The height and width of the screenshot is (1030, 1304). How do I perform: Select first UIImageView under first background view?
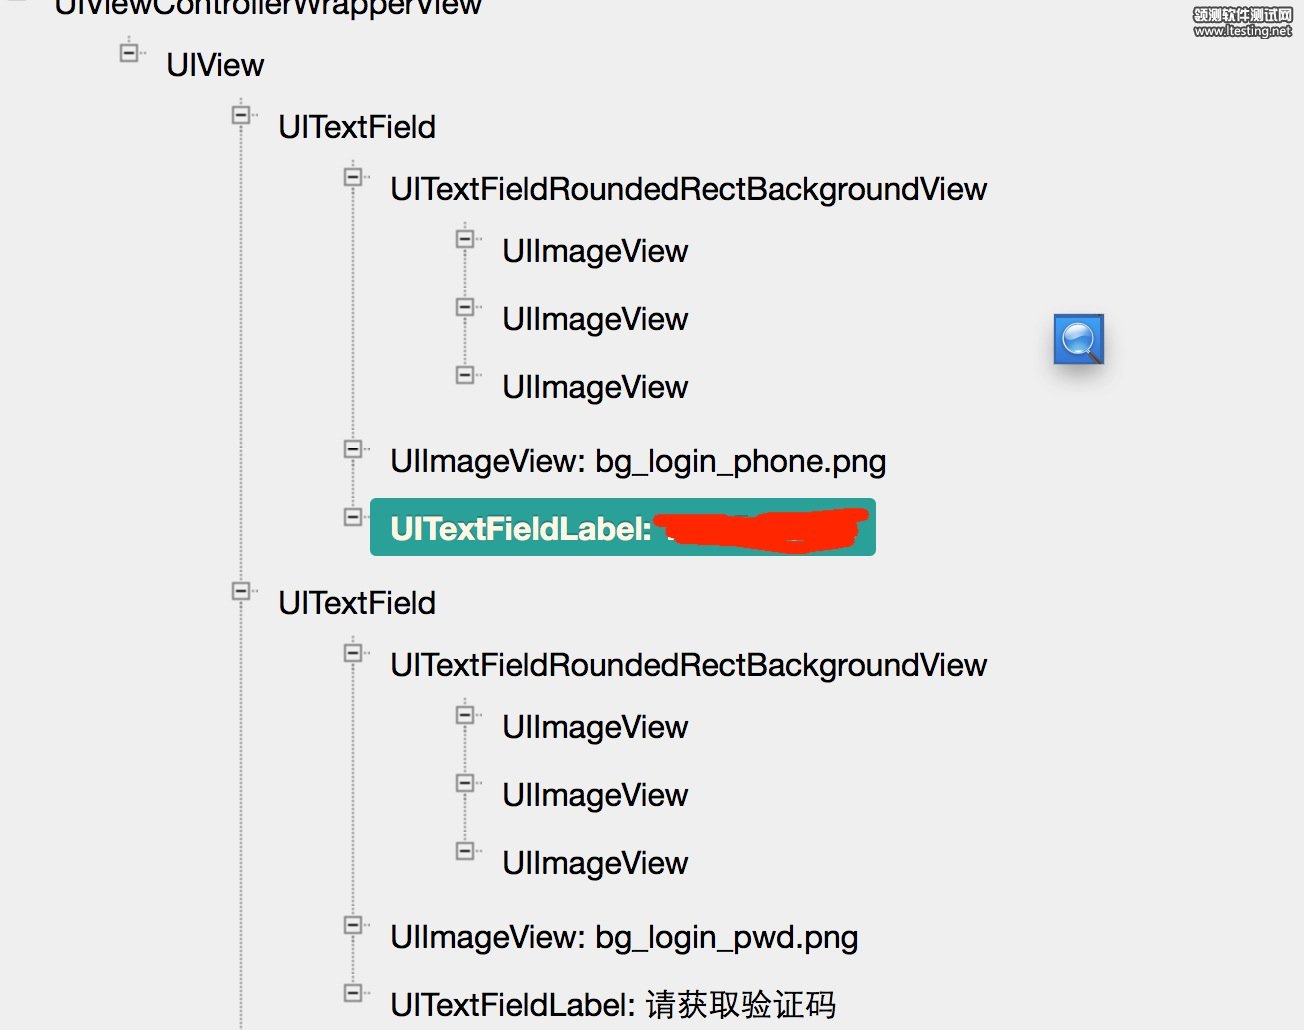pos(595,251)
